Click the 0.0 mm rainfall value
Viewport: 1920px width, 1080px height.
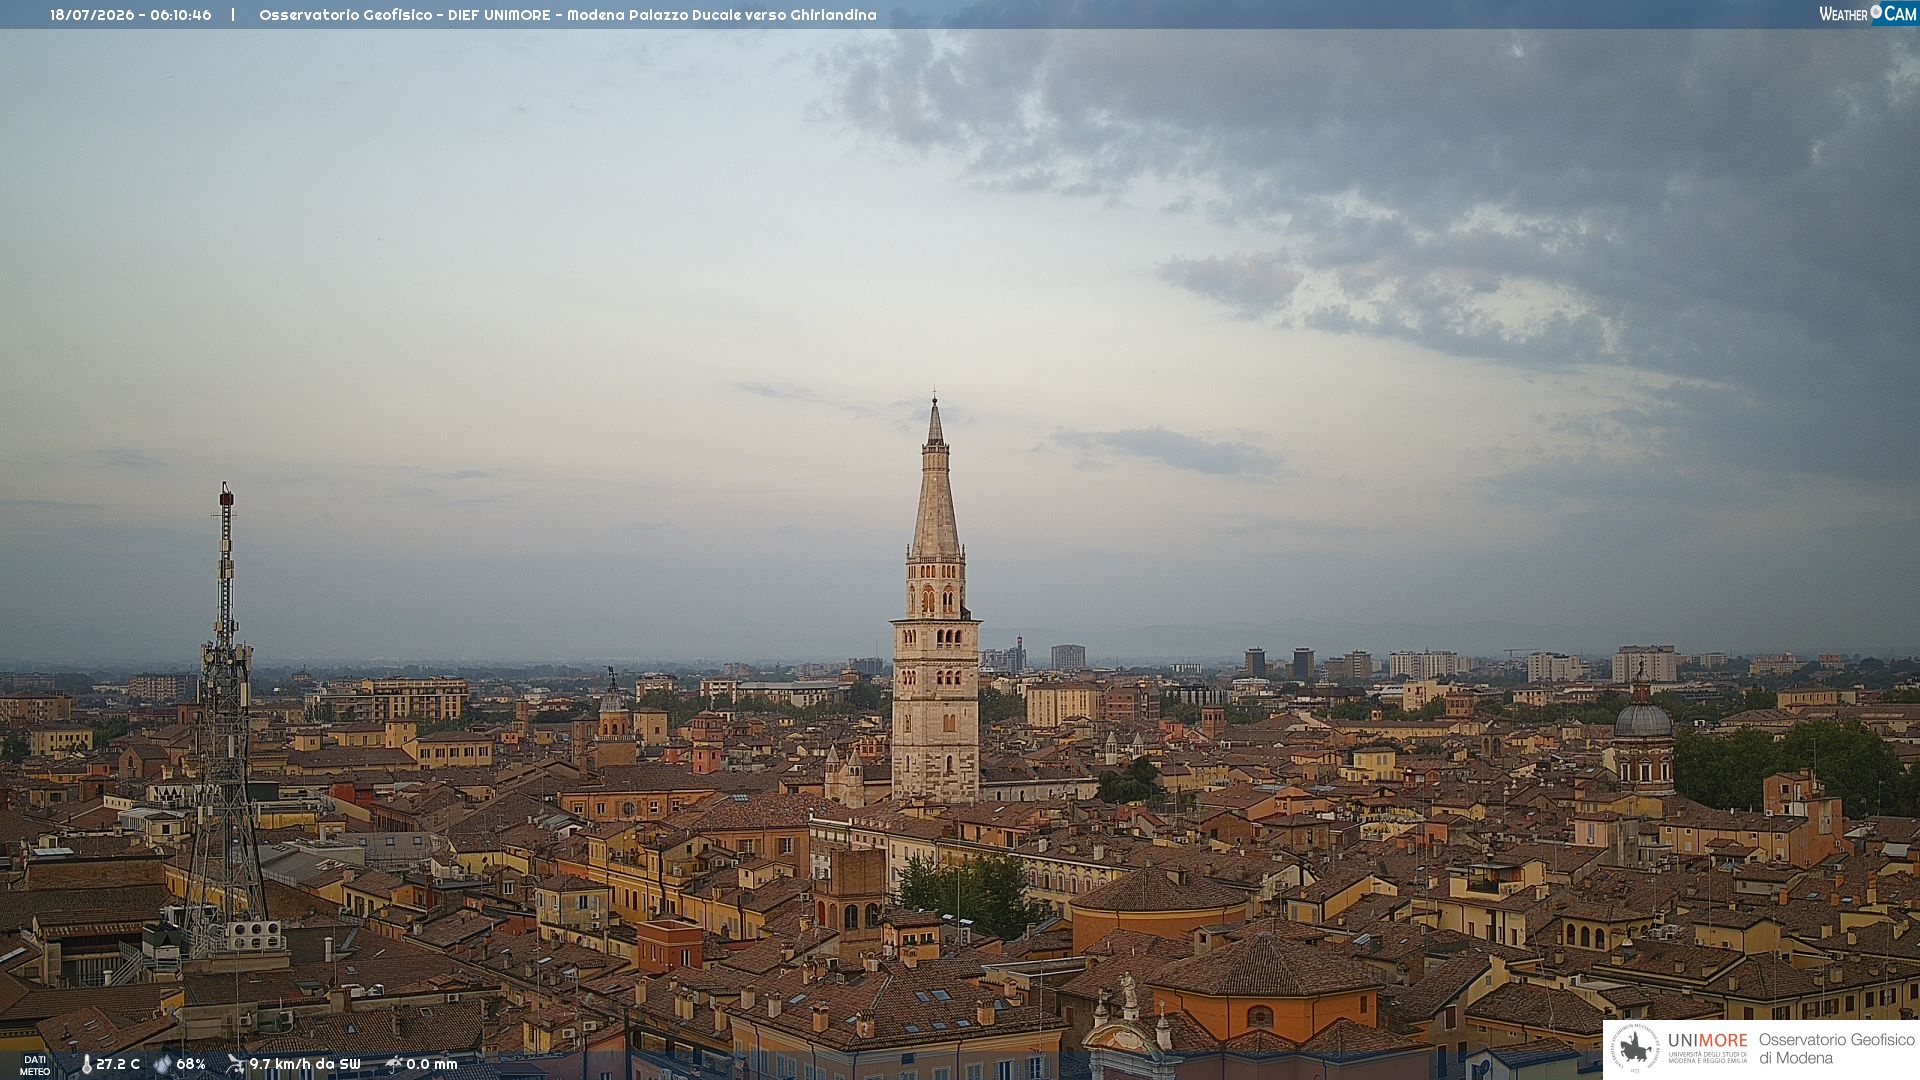tap(432, 1065)
